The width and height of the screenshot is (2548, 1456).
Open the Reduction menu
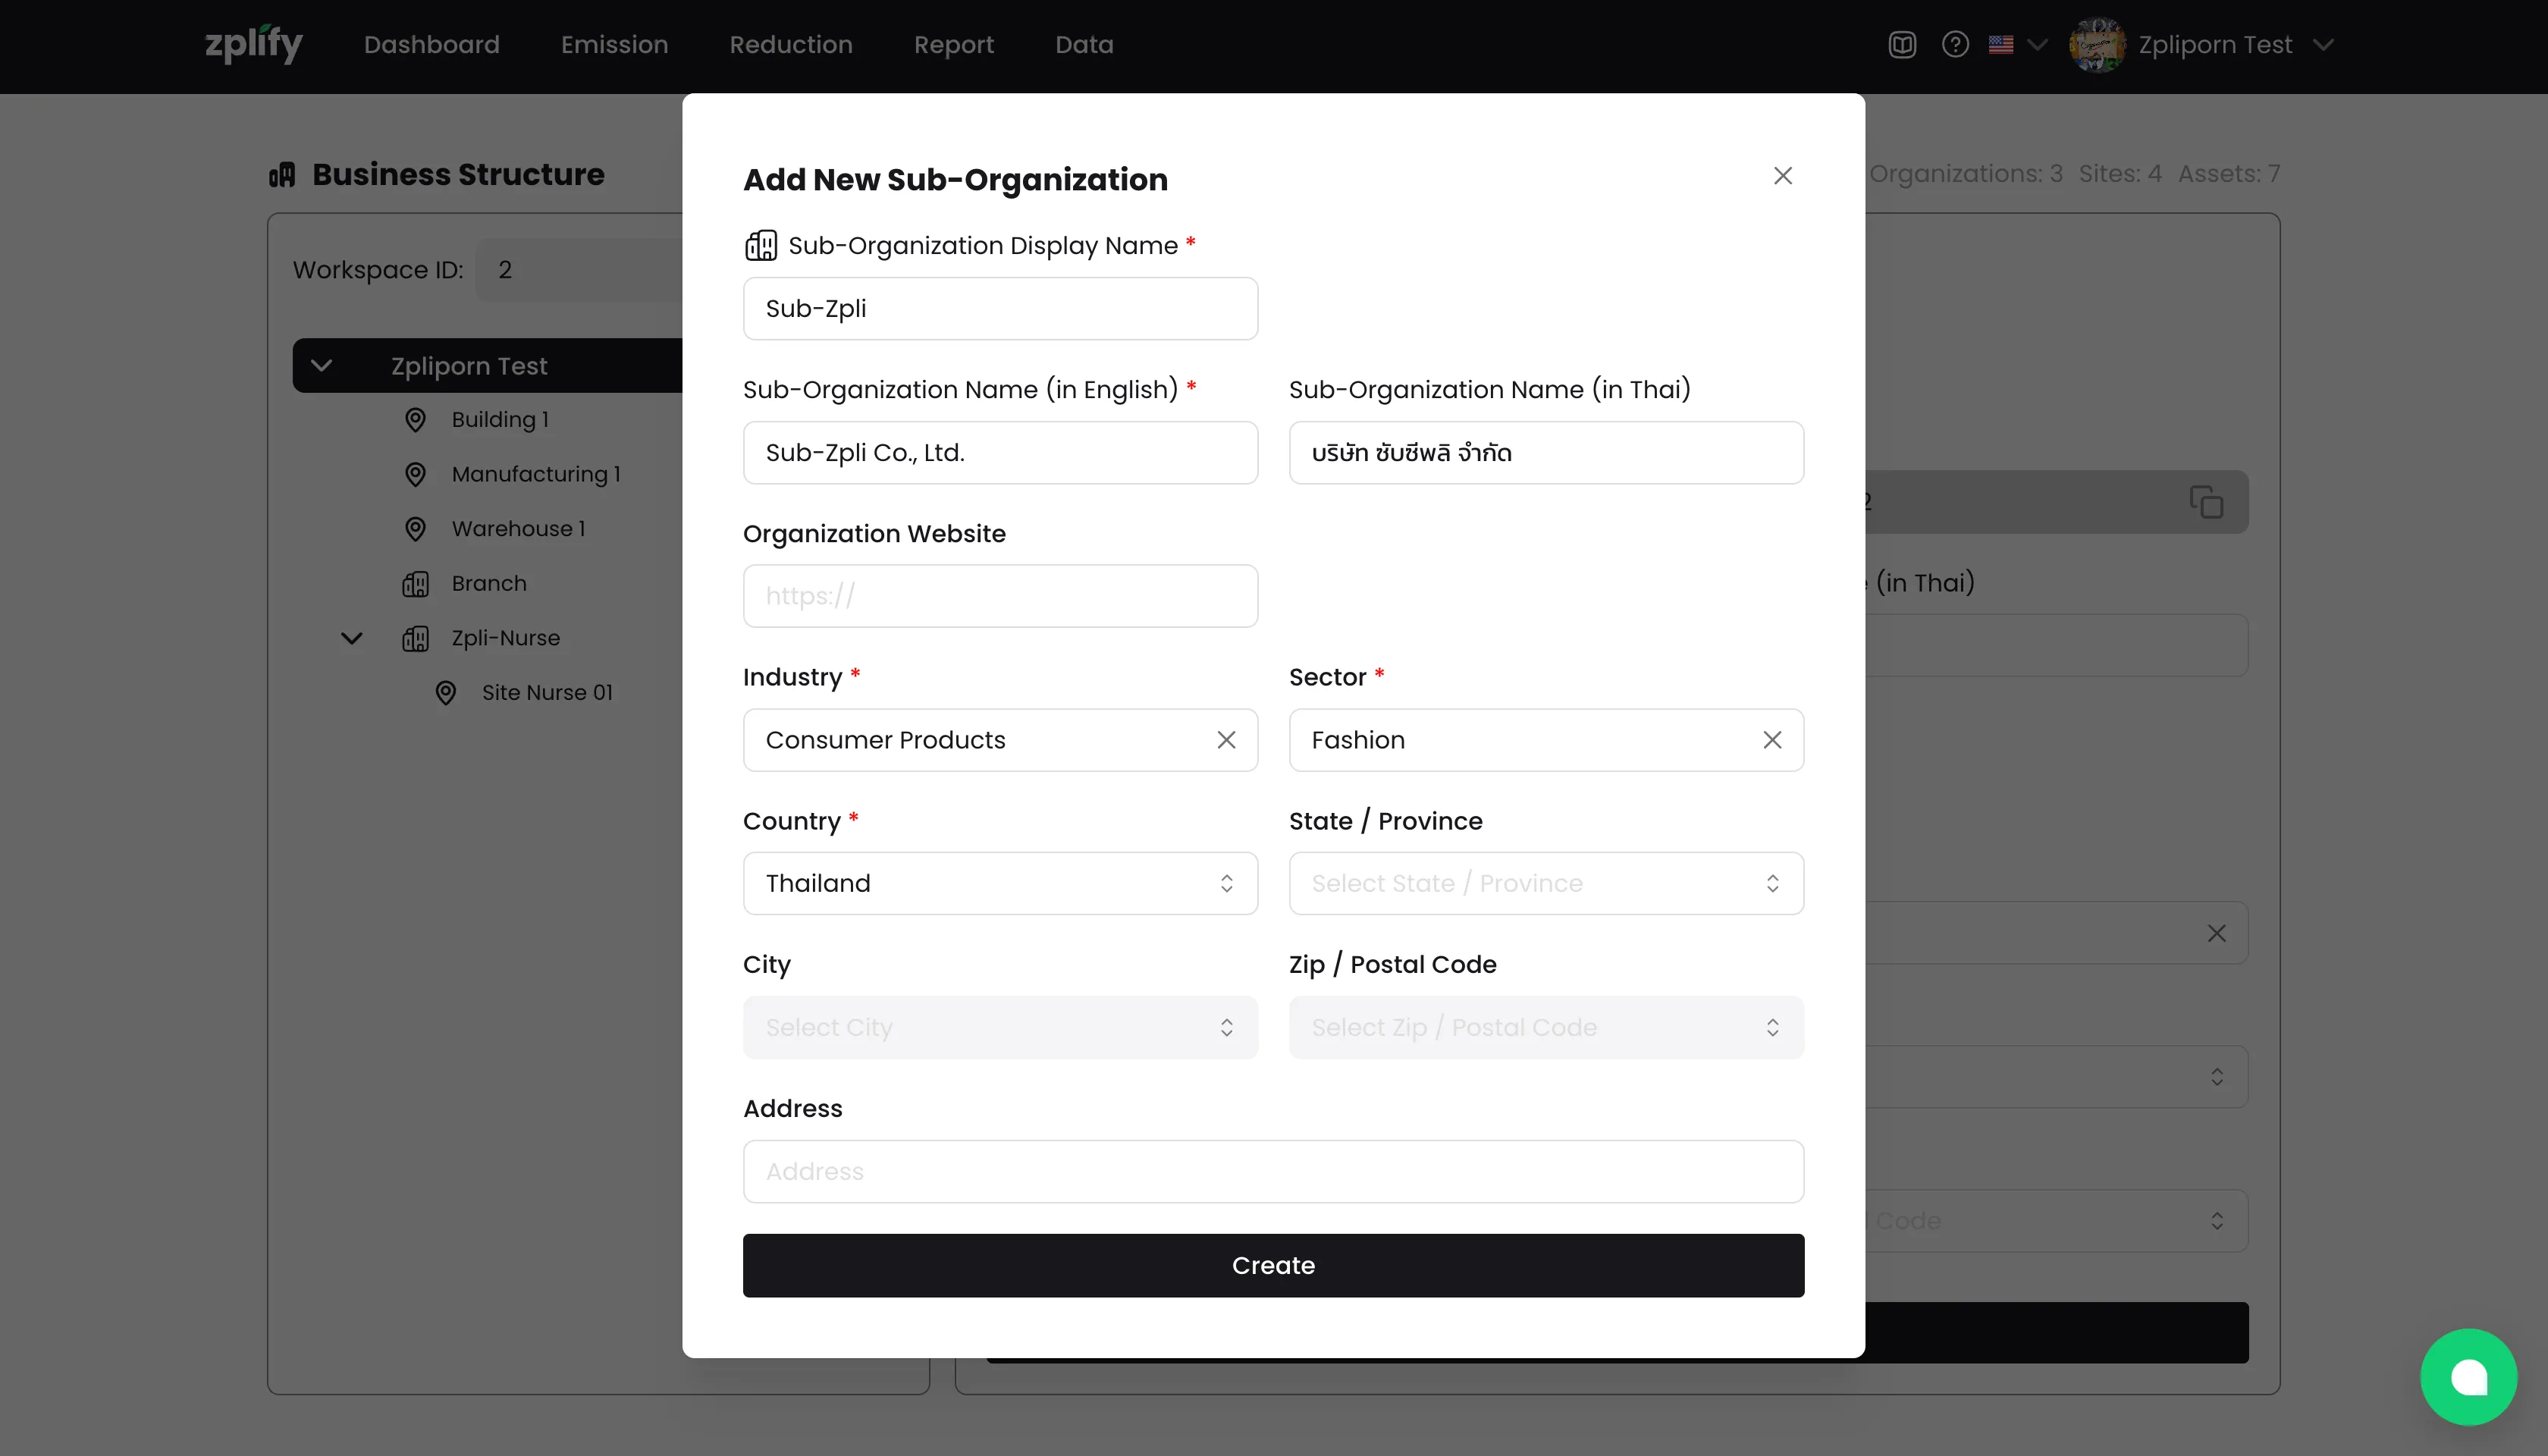790,45
